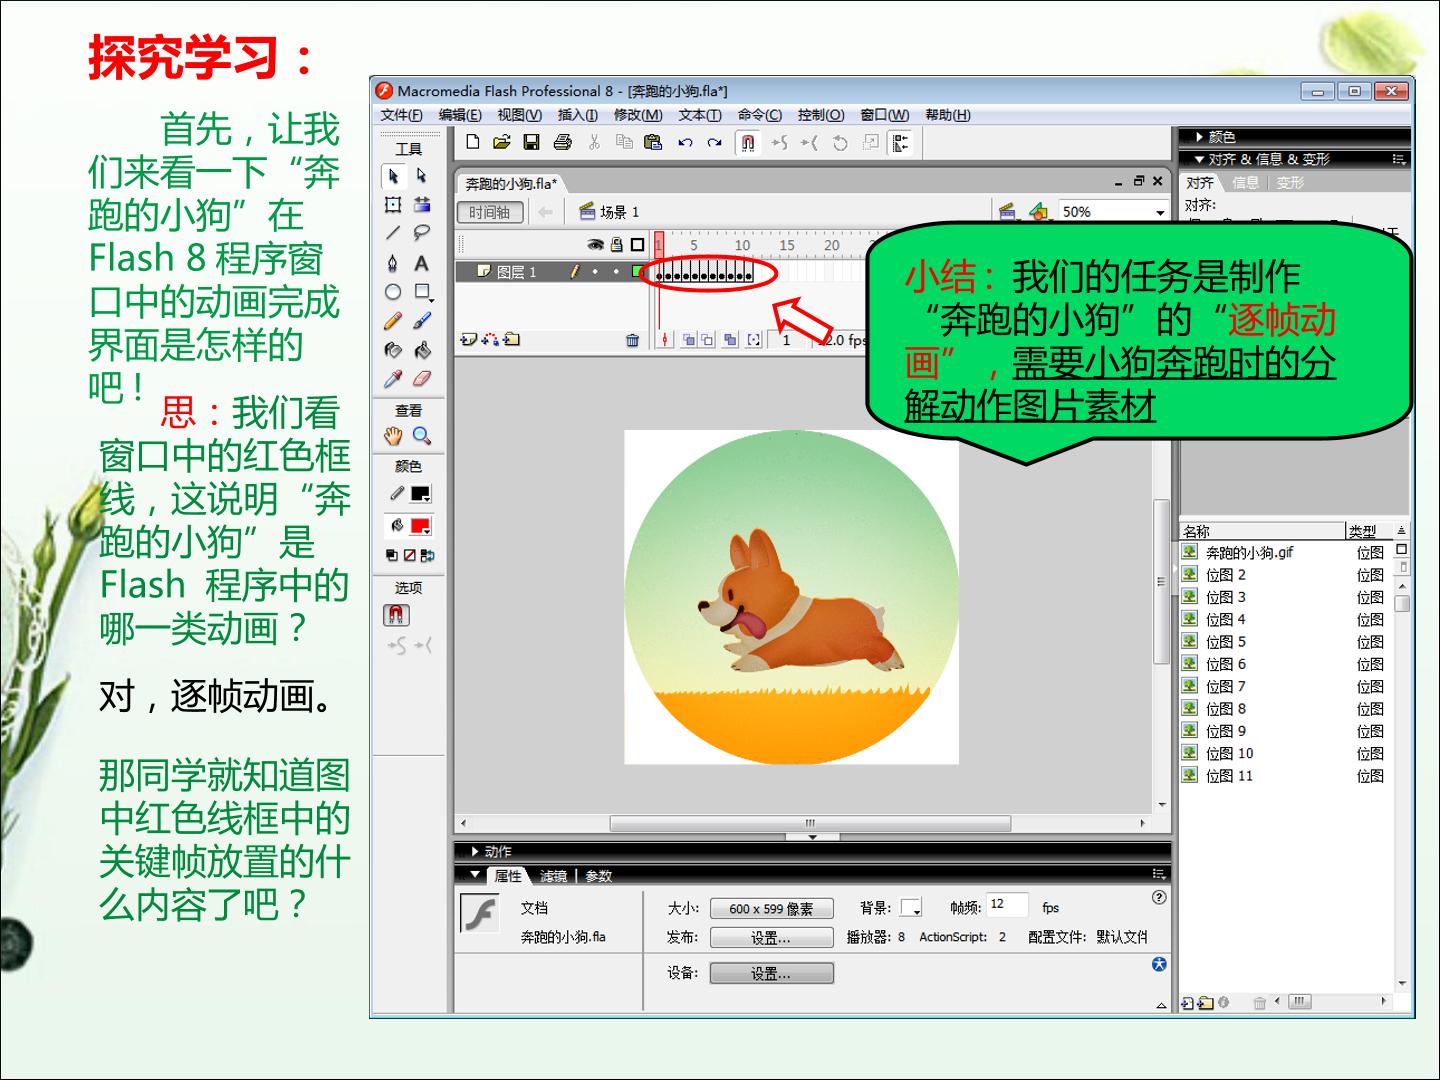Switch to the 滤镜 tab

click(553, 876)
